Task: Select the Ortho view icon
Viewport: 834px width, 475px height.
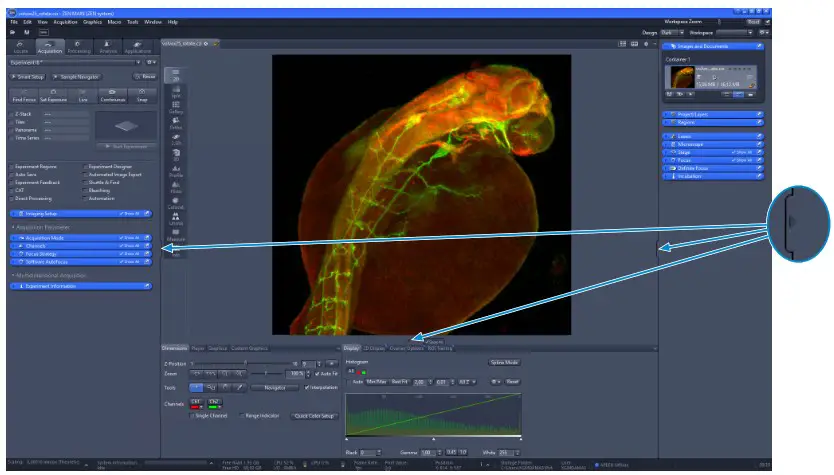Action: (x=176, y=123)
